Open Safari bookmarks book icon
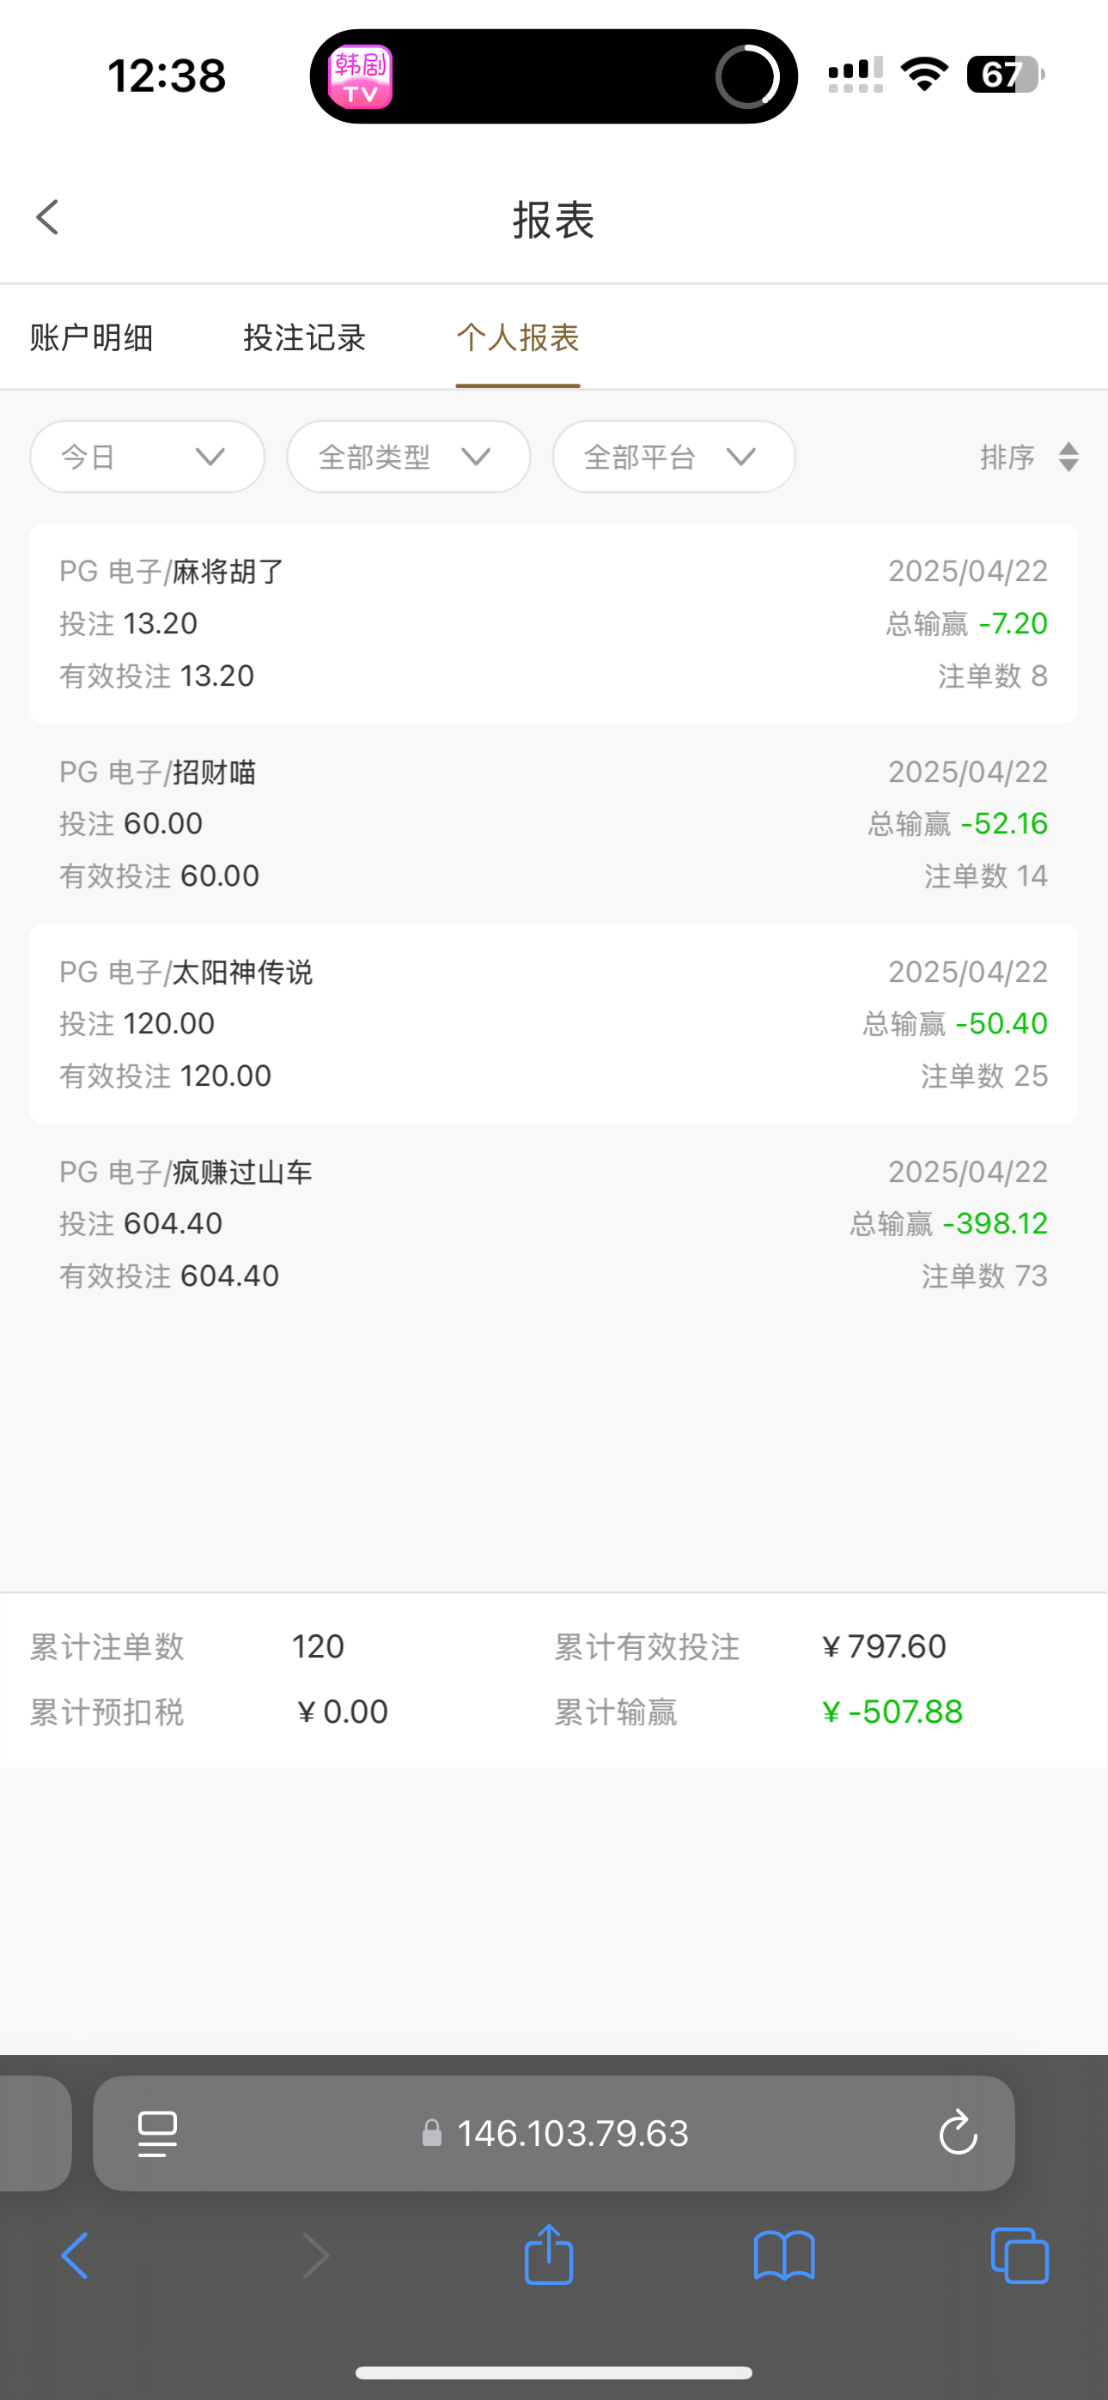1108x2400 pixels. pos(784,2256)
